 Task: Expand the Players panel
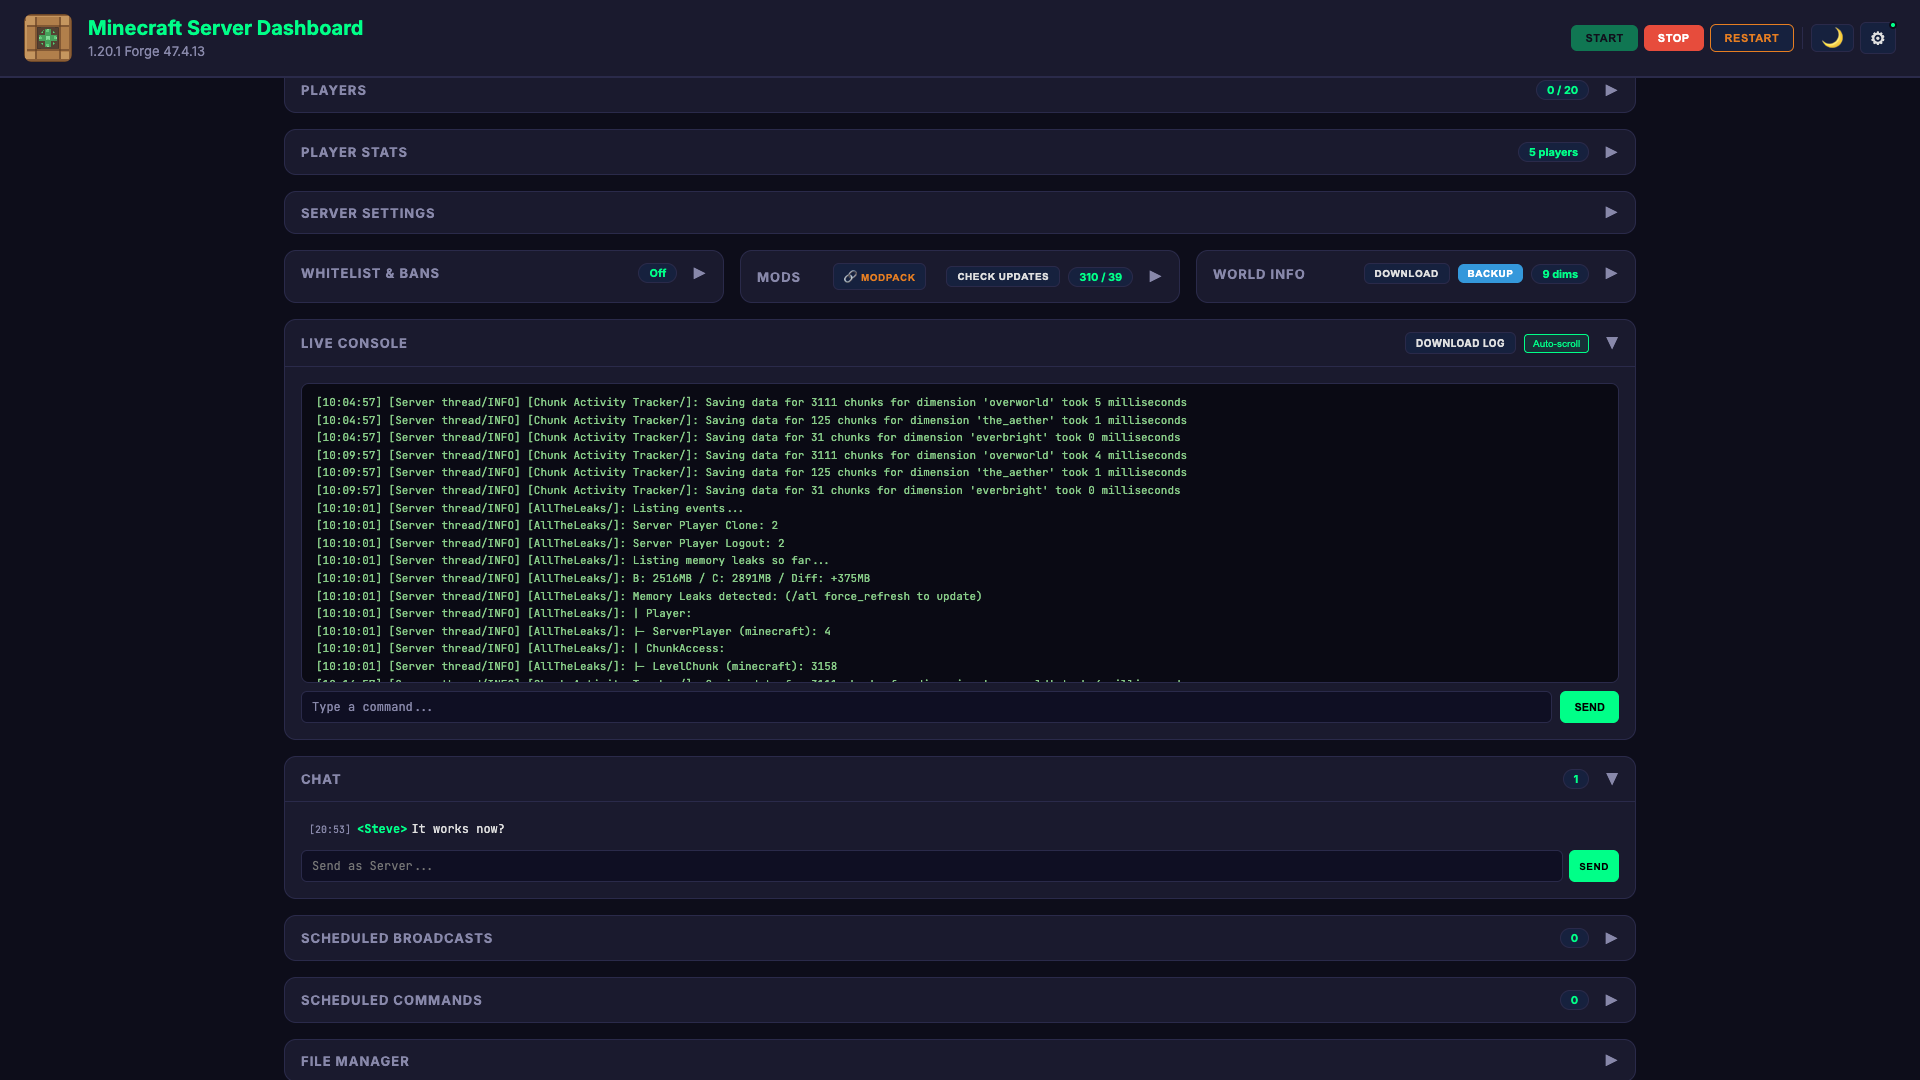point(1610,90)
